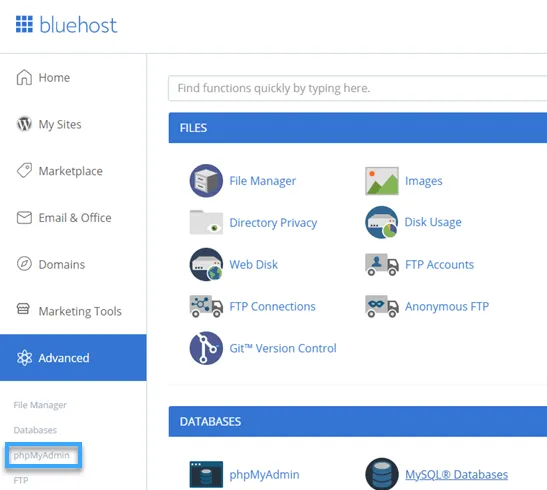Click the phpMyAdmin database icon in Databases section

(x=206, y=474)
